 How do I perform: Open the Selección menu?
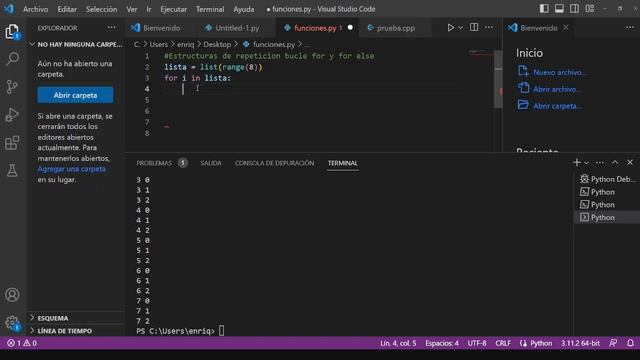[101, 9]
